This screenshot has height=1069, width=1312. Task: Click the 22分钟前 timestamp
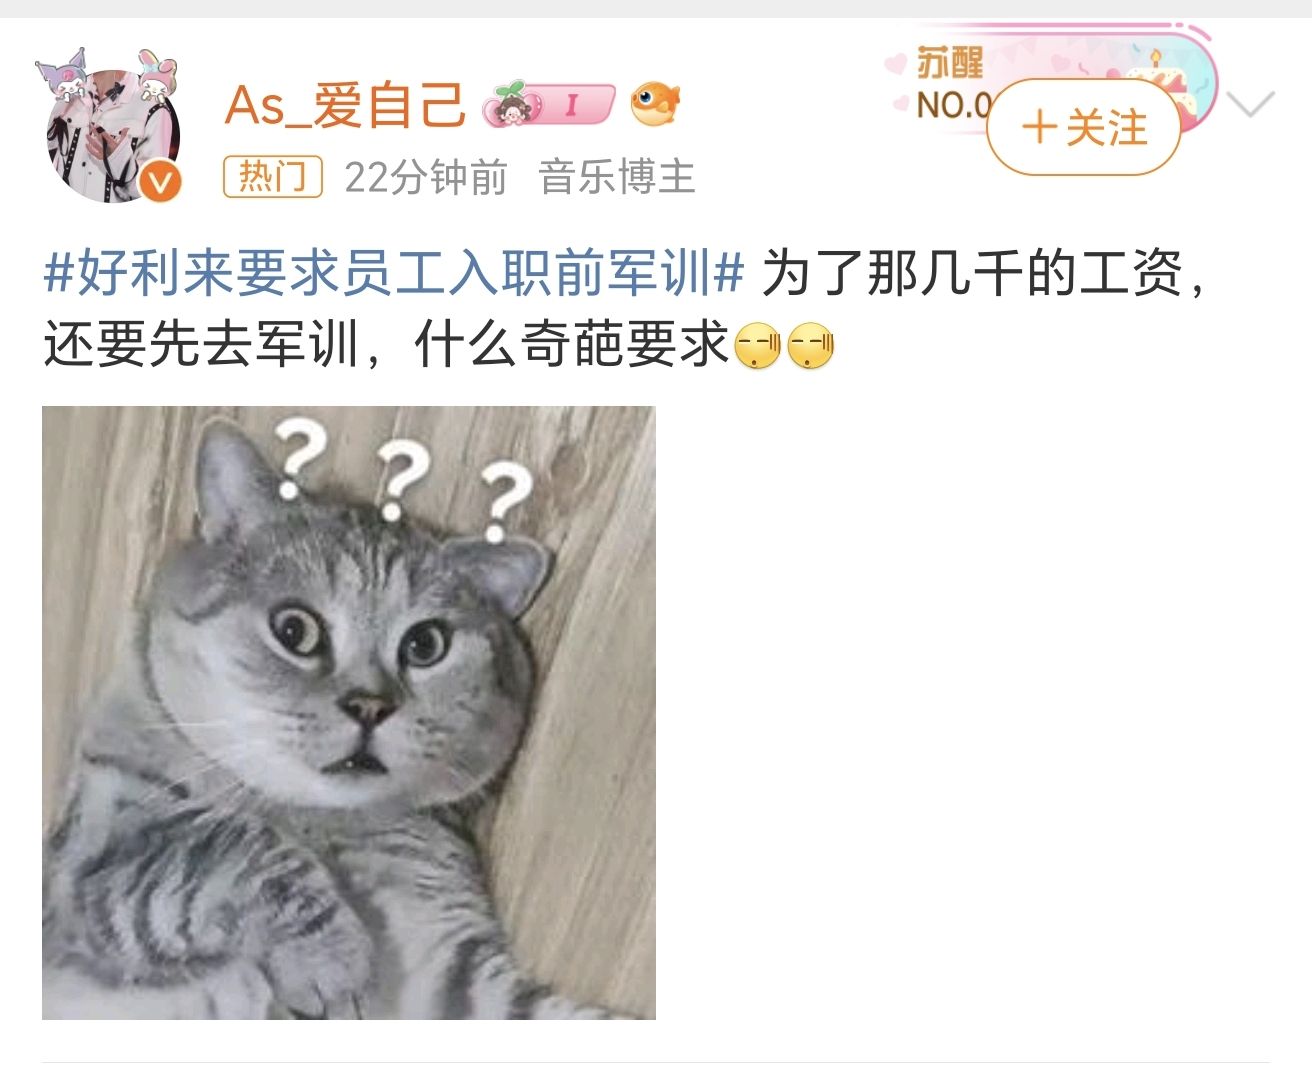pyautogui.click(x=426, y=178)
